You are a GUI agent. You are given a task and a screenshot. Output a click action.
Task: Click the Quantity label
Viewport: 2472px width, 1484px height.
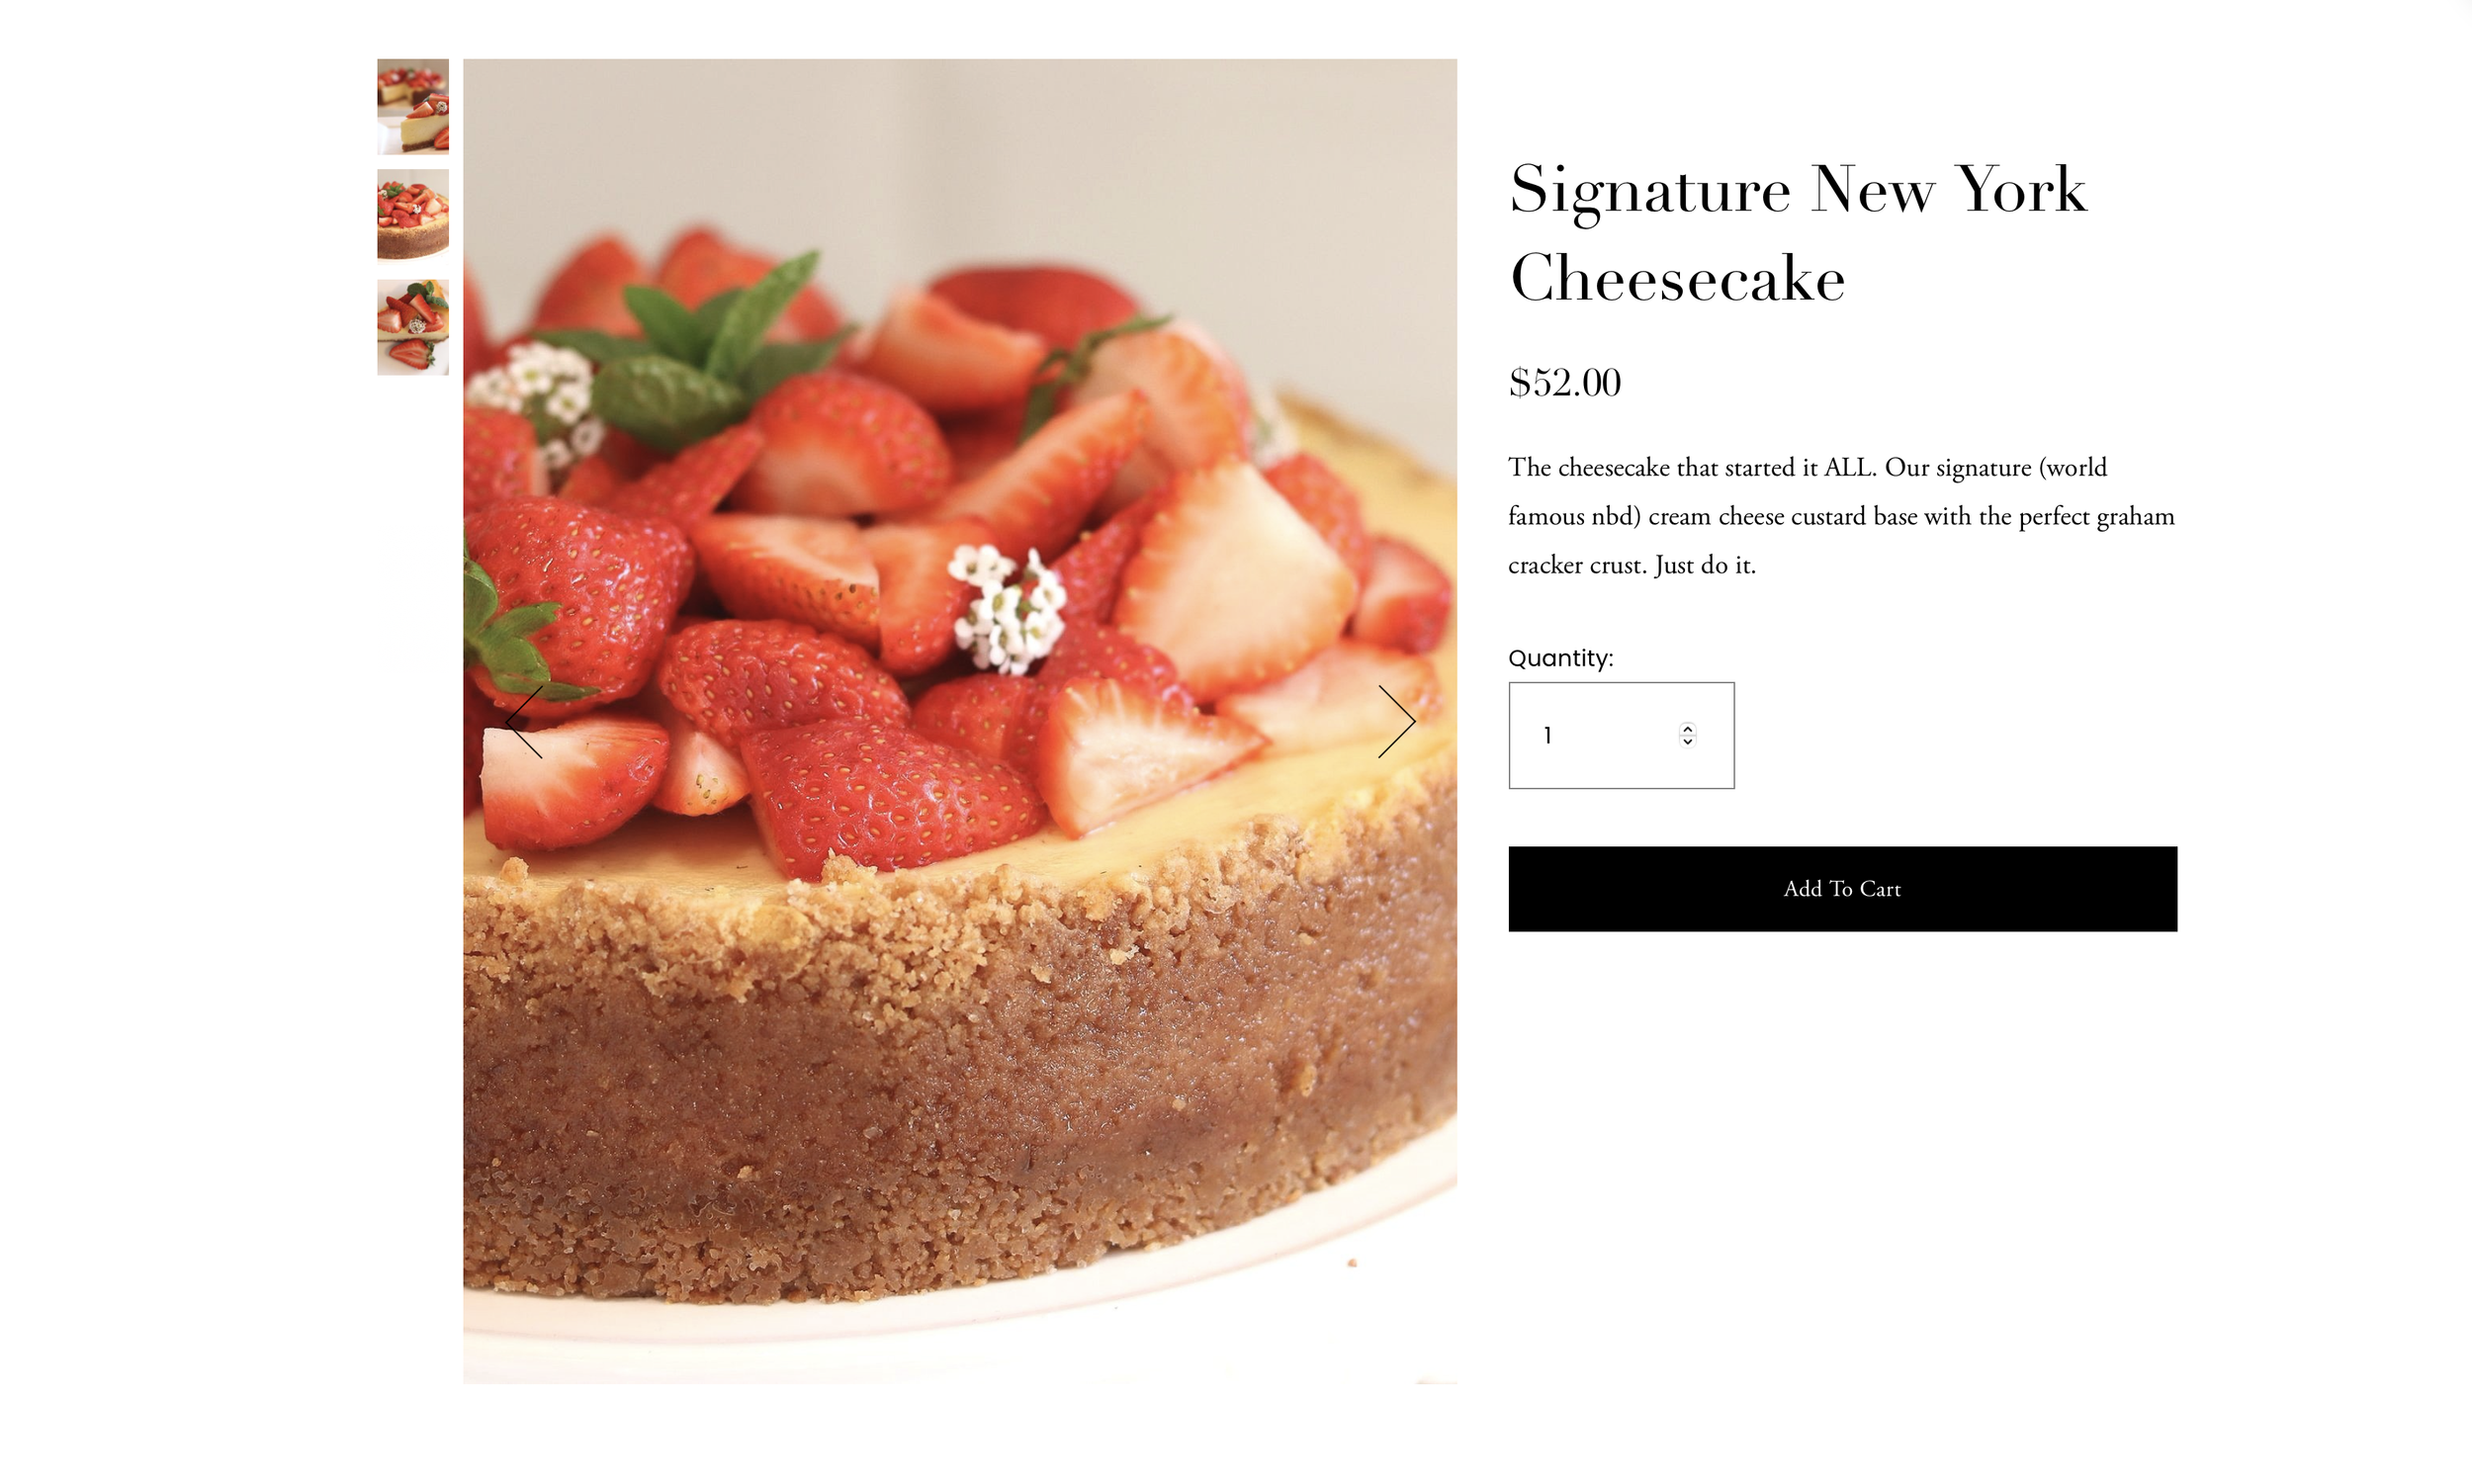(1560, 658)
